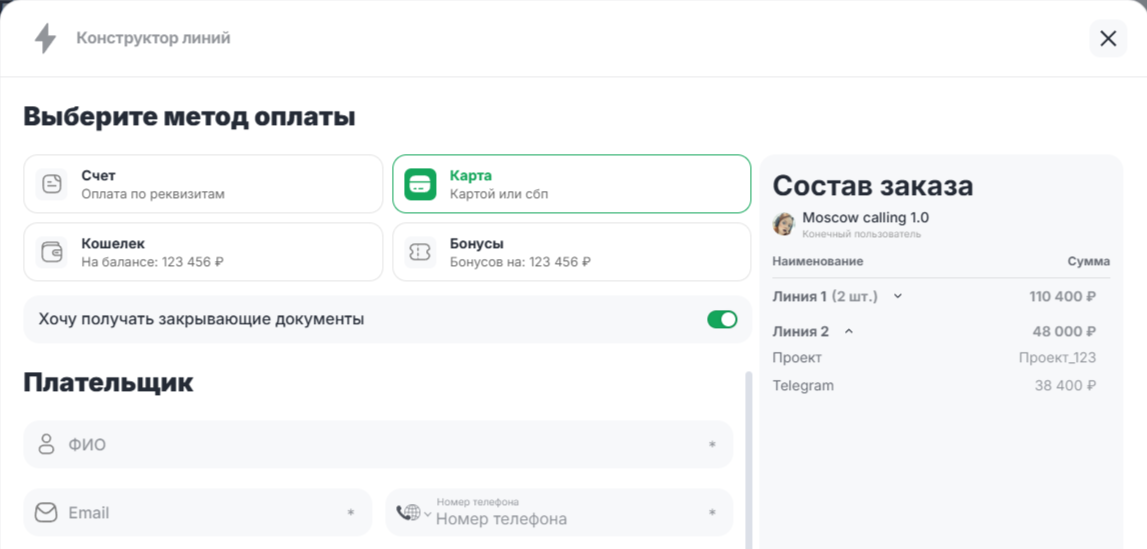Click the wallet icon beside Кошелек
1147x549 pixels.
pos(52,252)
